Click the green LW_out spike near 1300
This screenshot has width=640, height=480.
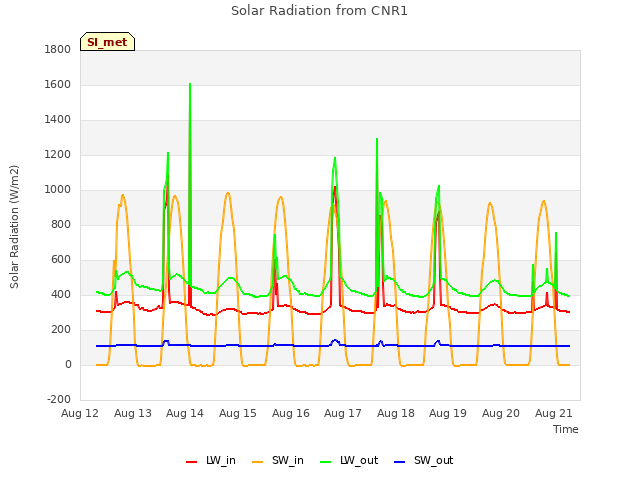377,140
